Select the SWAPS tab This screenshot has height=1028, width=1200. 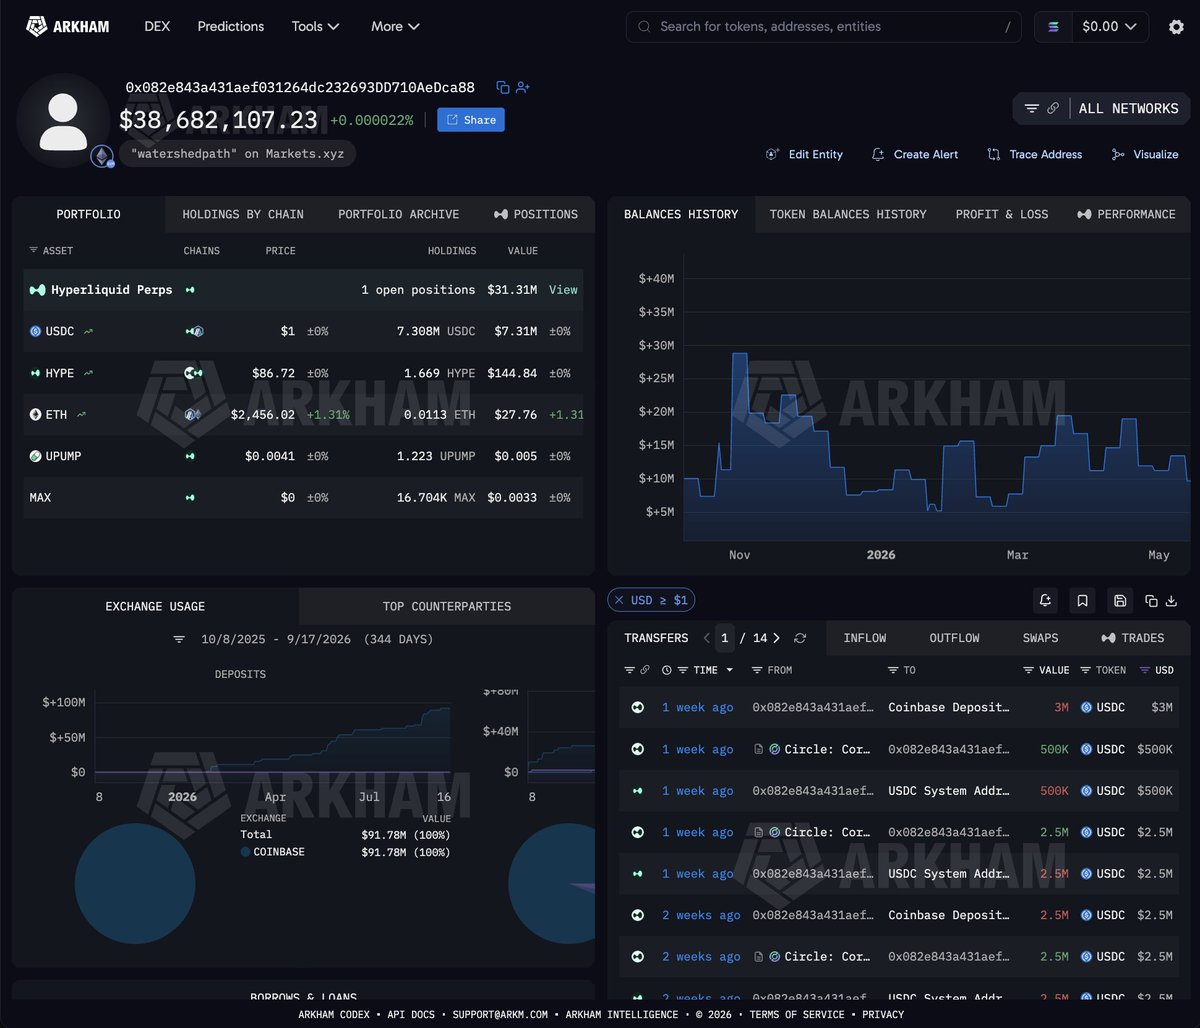(x=1040, y=638)
